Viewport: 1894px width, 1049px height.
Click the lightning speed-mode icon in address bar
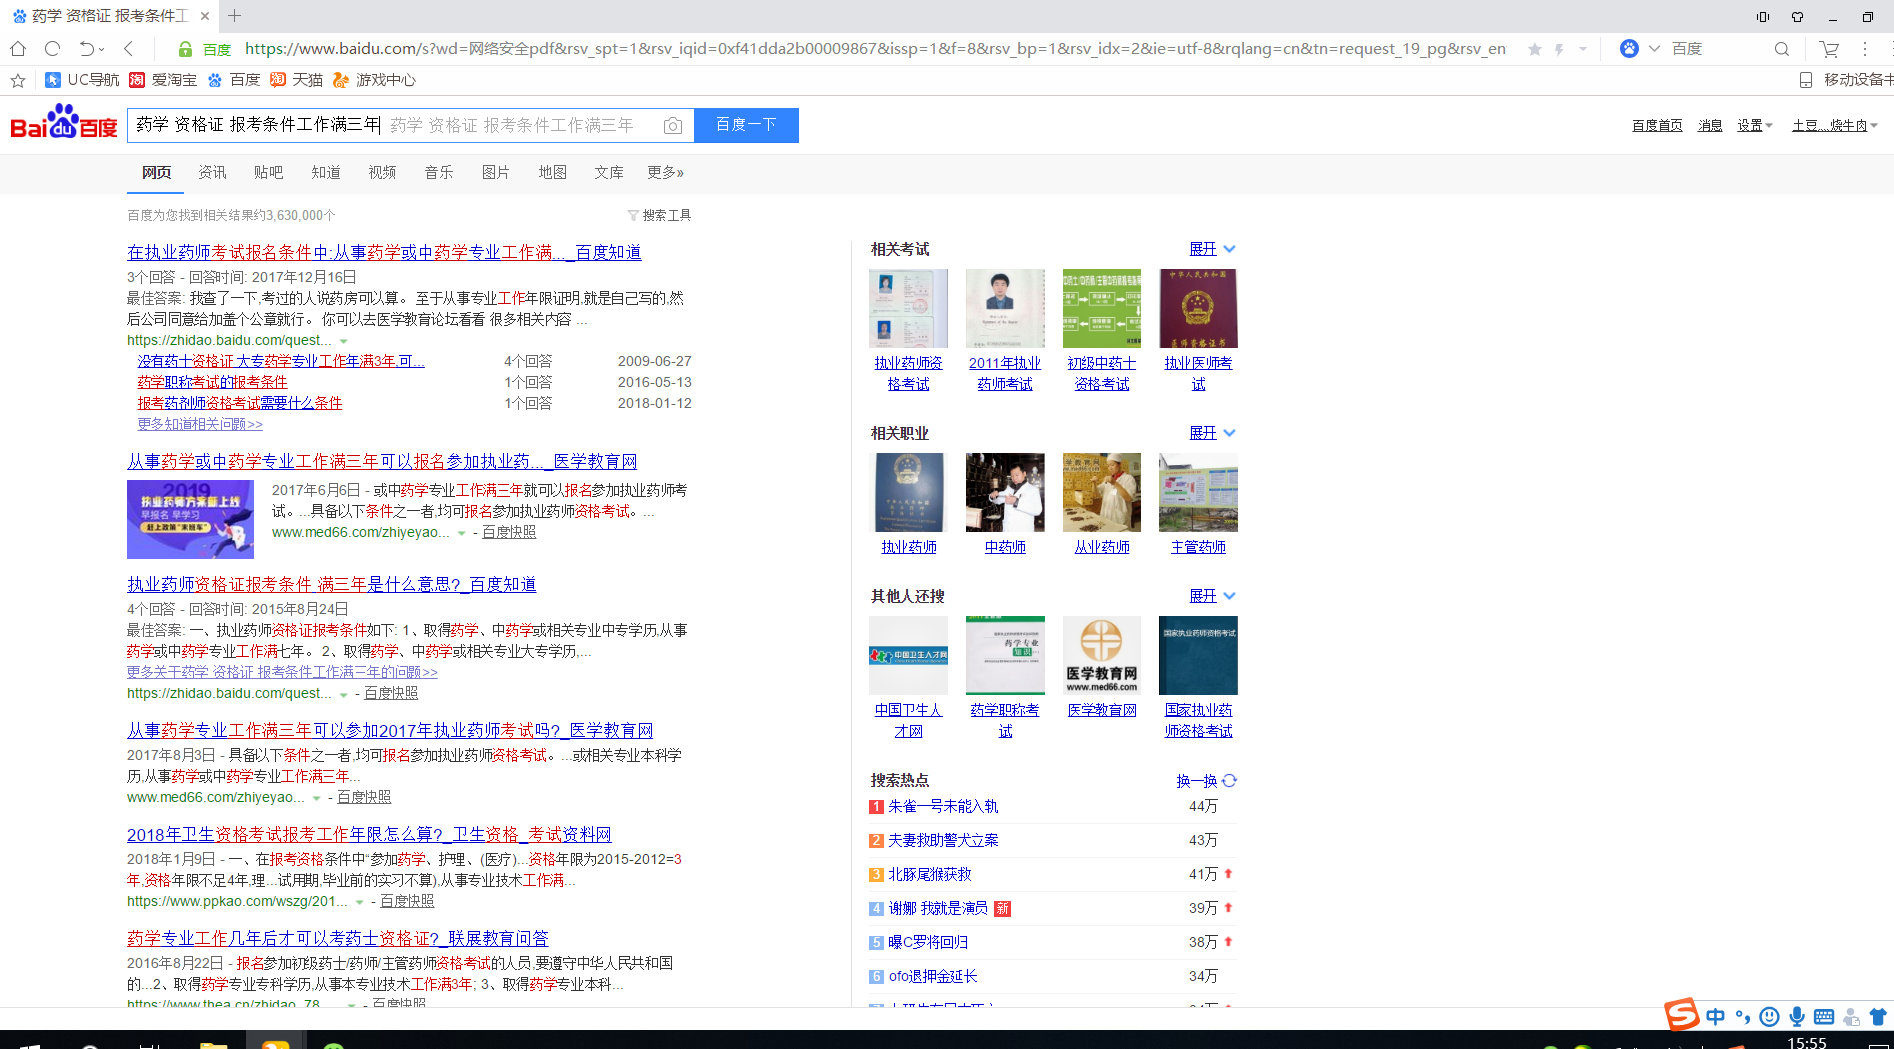tap(1559, 49)
